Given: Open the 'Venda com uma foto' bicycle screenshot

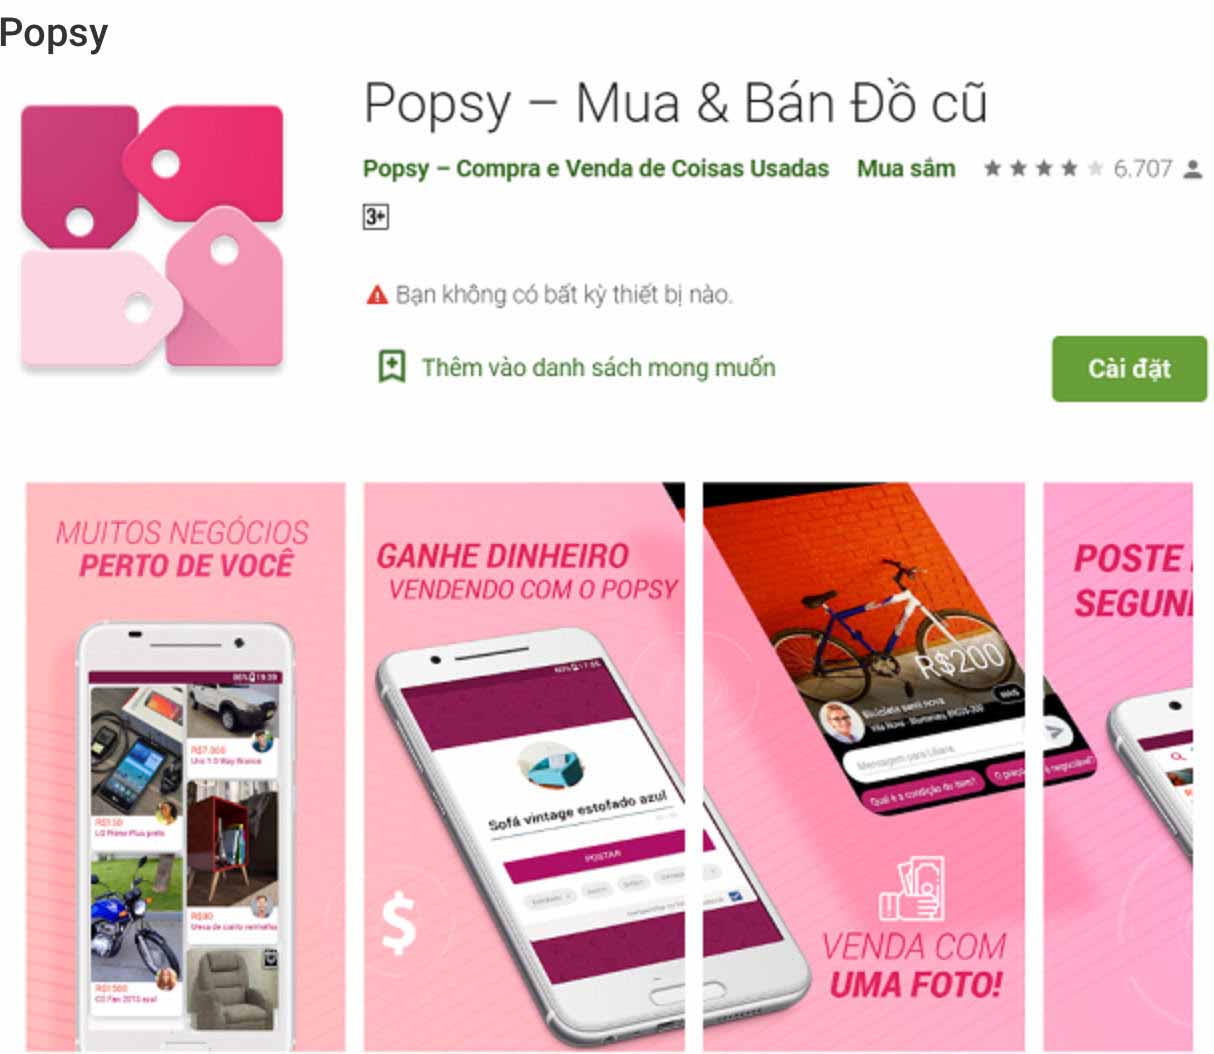Looking at the screenshot, I should [x=864, y=767].
